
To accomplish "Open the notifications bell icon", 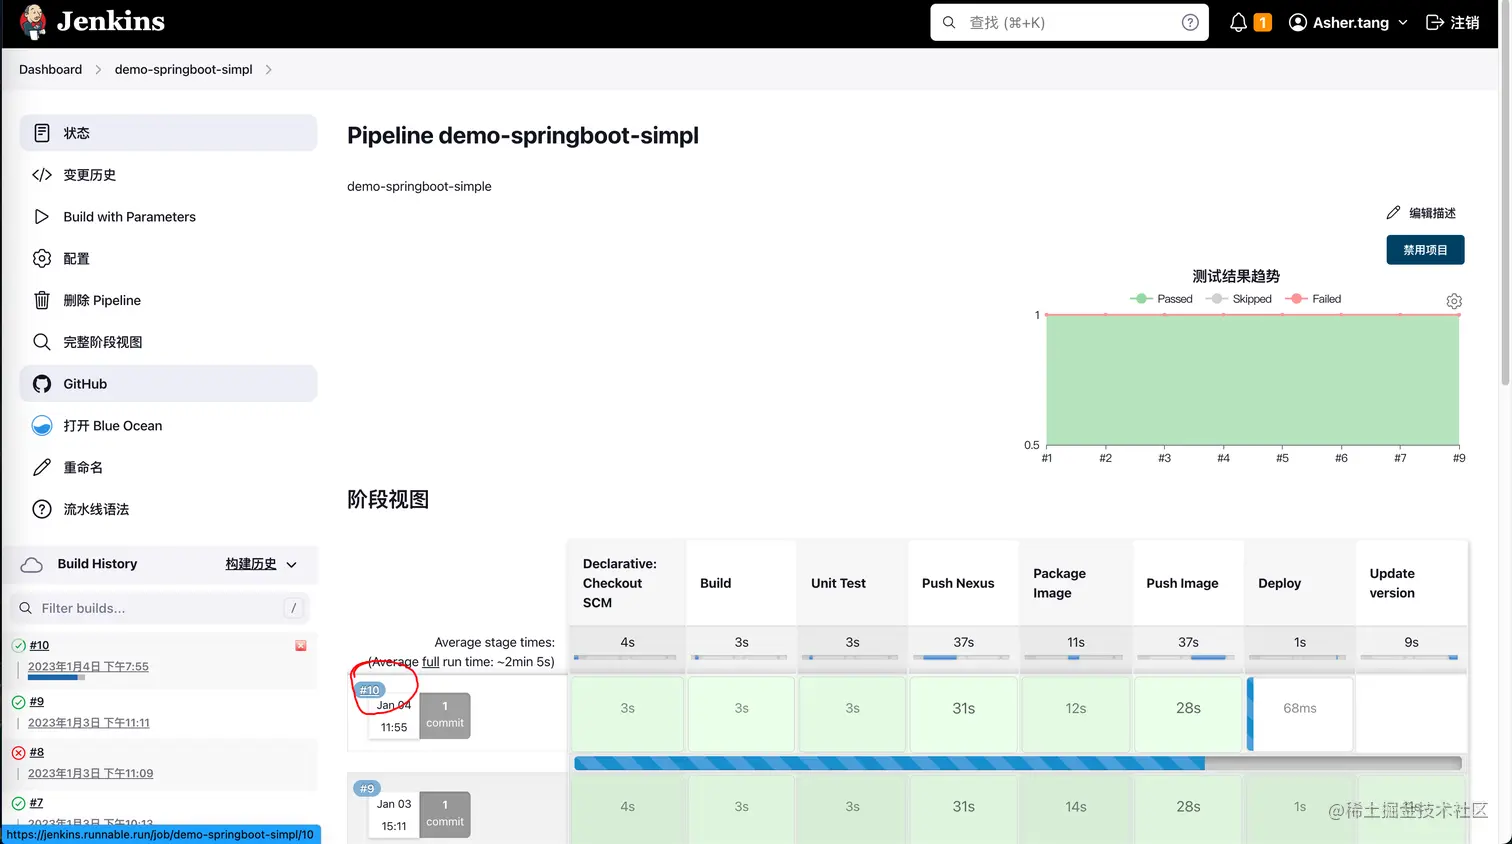I will click(1238, 22).
